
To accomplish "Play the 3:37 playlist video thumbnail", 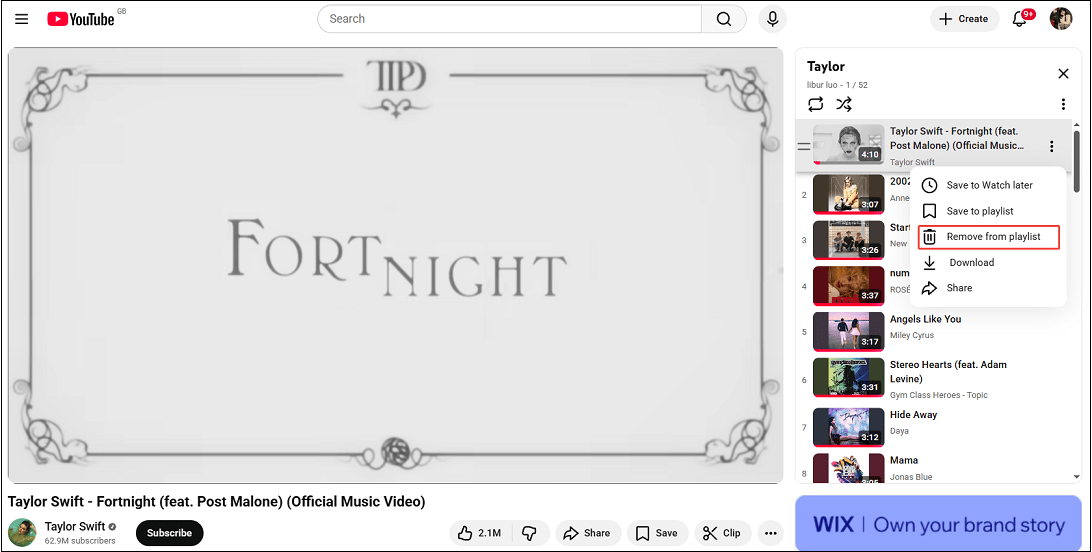I will [848, 285].
